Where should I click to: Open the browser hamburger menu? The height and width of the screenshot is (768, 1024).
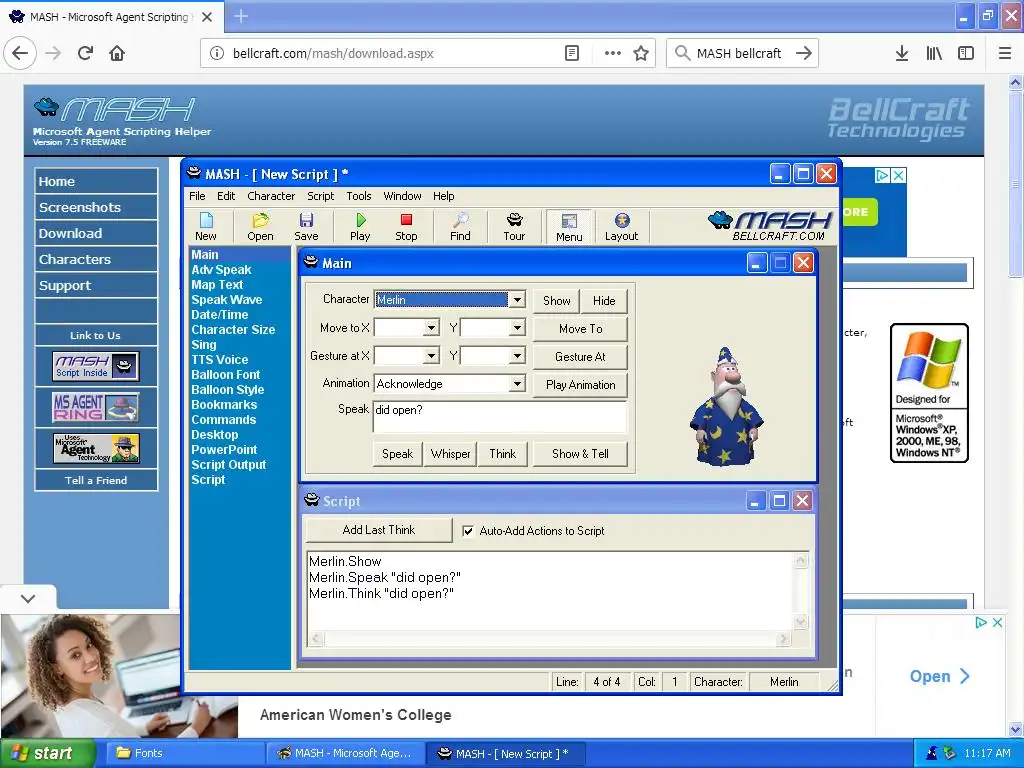point(1005,53)
